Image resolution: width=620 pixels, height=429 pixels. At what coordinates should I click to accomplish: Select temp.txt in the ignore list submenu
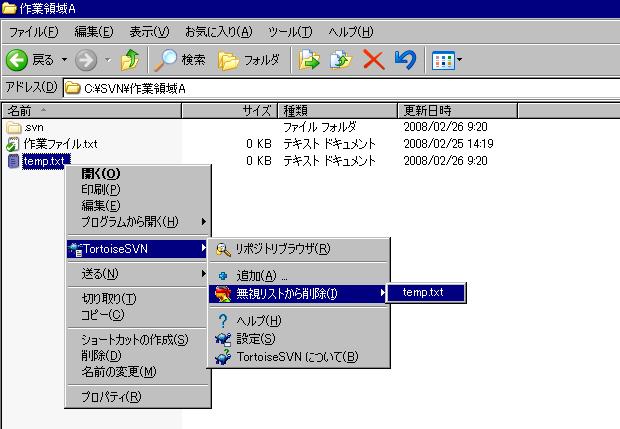(x=426, y=293)
